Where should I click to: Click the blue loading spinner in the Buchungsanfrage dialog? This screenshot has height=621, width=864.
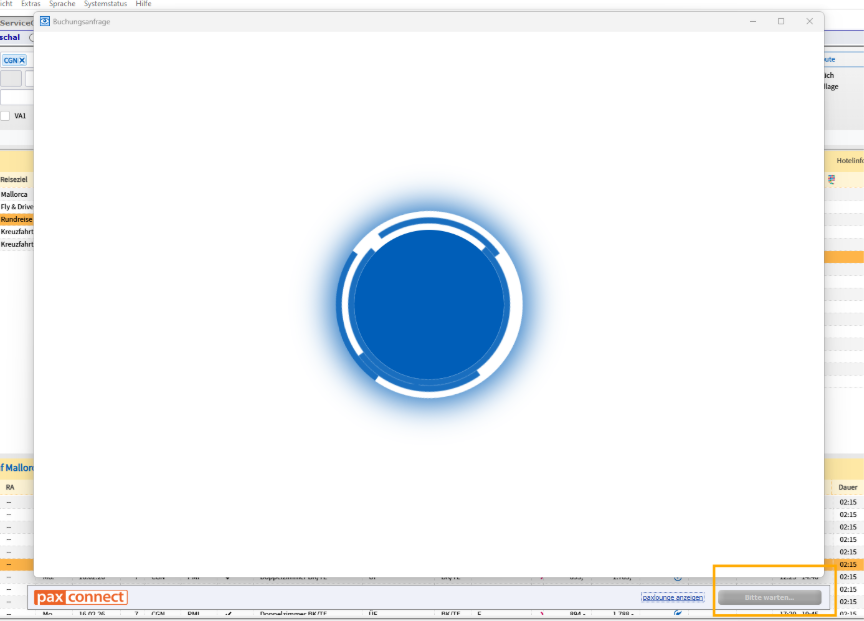429,304
